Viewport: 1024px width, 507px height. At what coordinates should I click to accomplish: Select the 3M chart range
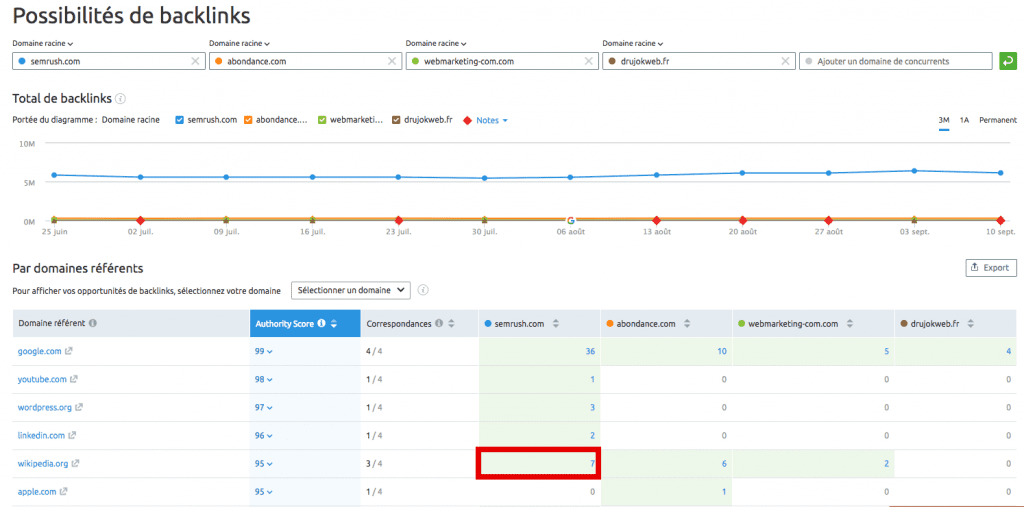tap(944, 120)
